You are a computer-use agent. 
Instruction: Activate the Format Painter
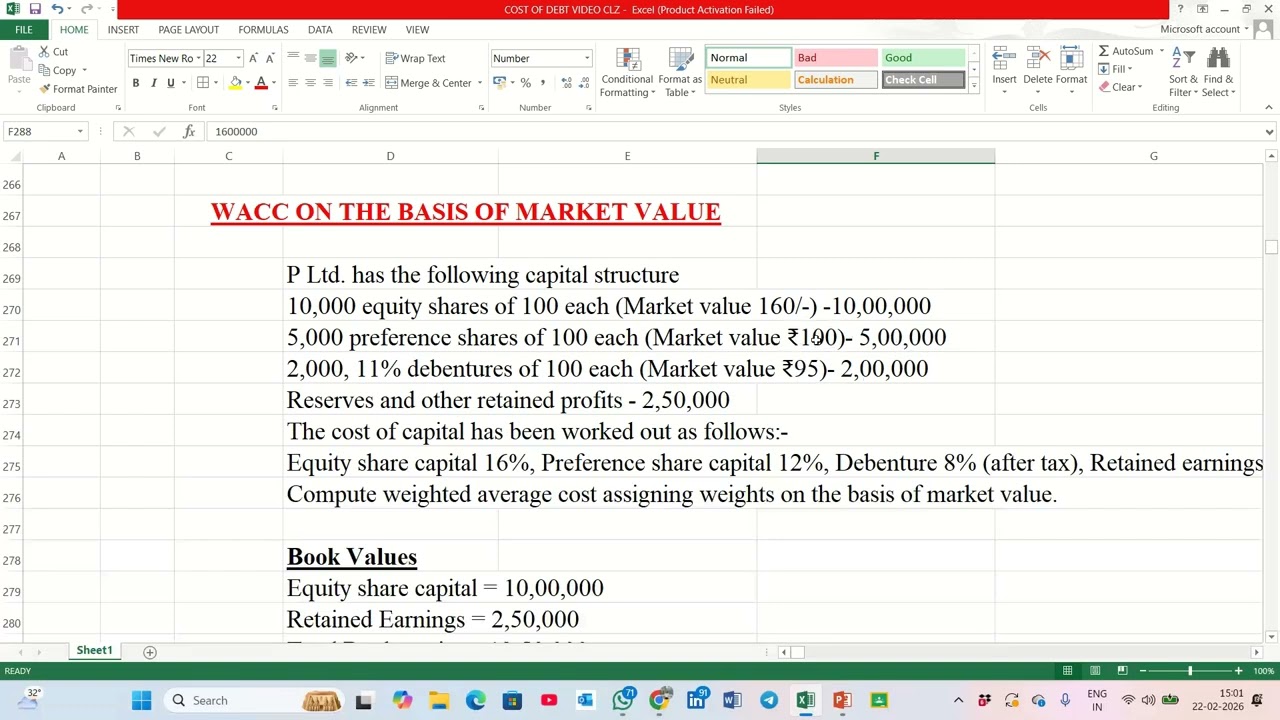(78, 89)
